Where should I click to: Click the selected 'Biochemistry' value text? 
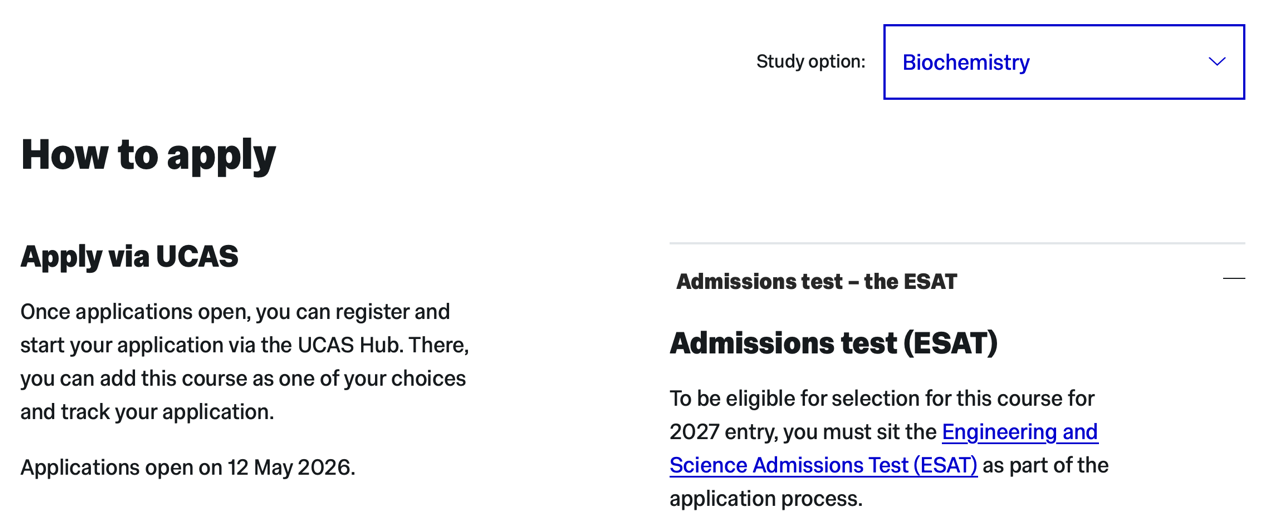(965, 62)
